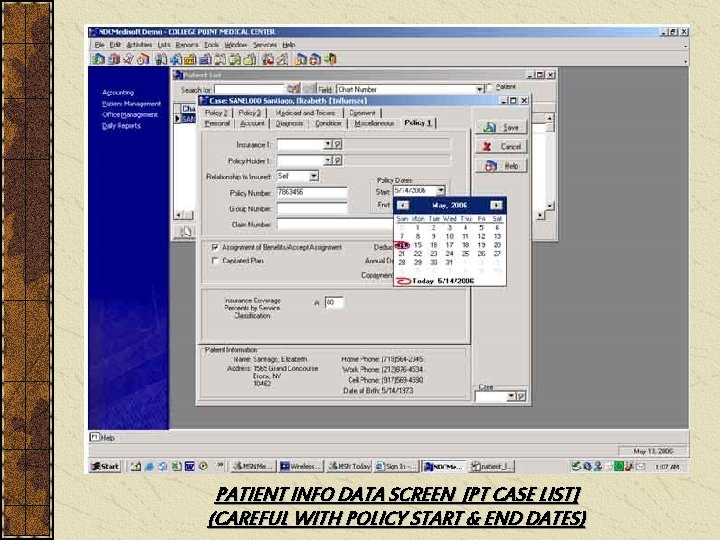Open Office Management in the sidebar
This screenshot has width=720, height=540.
[130, 114]
